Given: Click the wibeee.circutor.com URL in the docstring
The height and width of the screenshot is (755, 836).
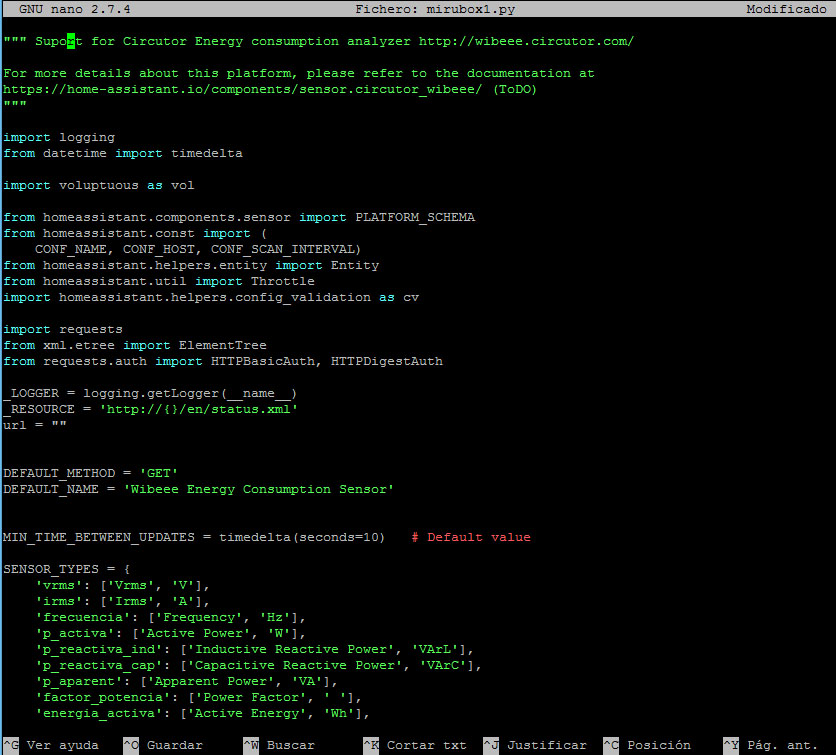Looking at the screenshot, I should coord(526,41).
